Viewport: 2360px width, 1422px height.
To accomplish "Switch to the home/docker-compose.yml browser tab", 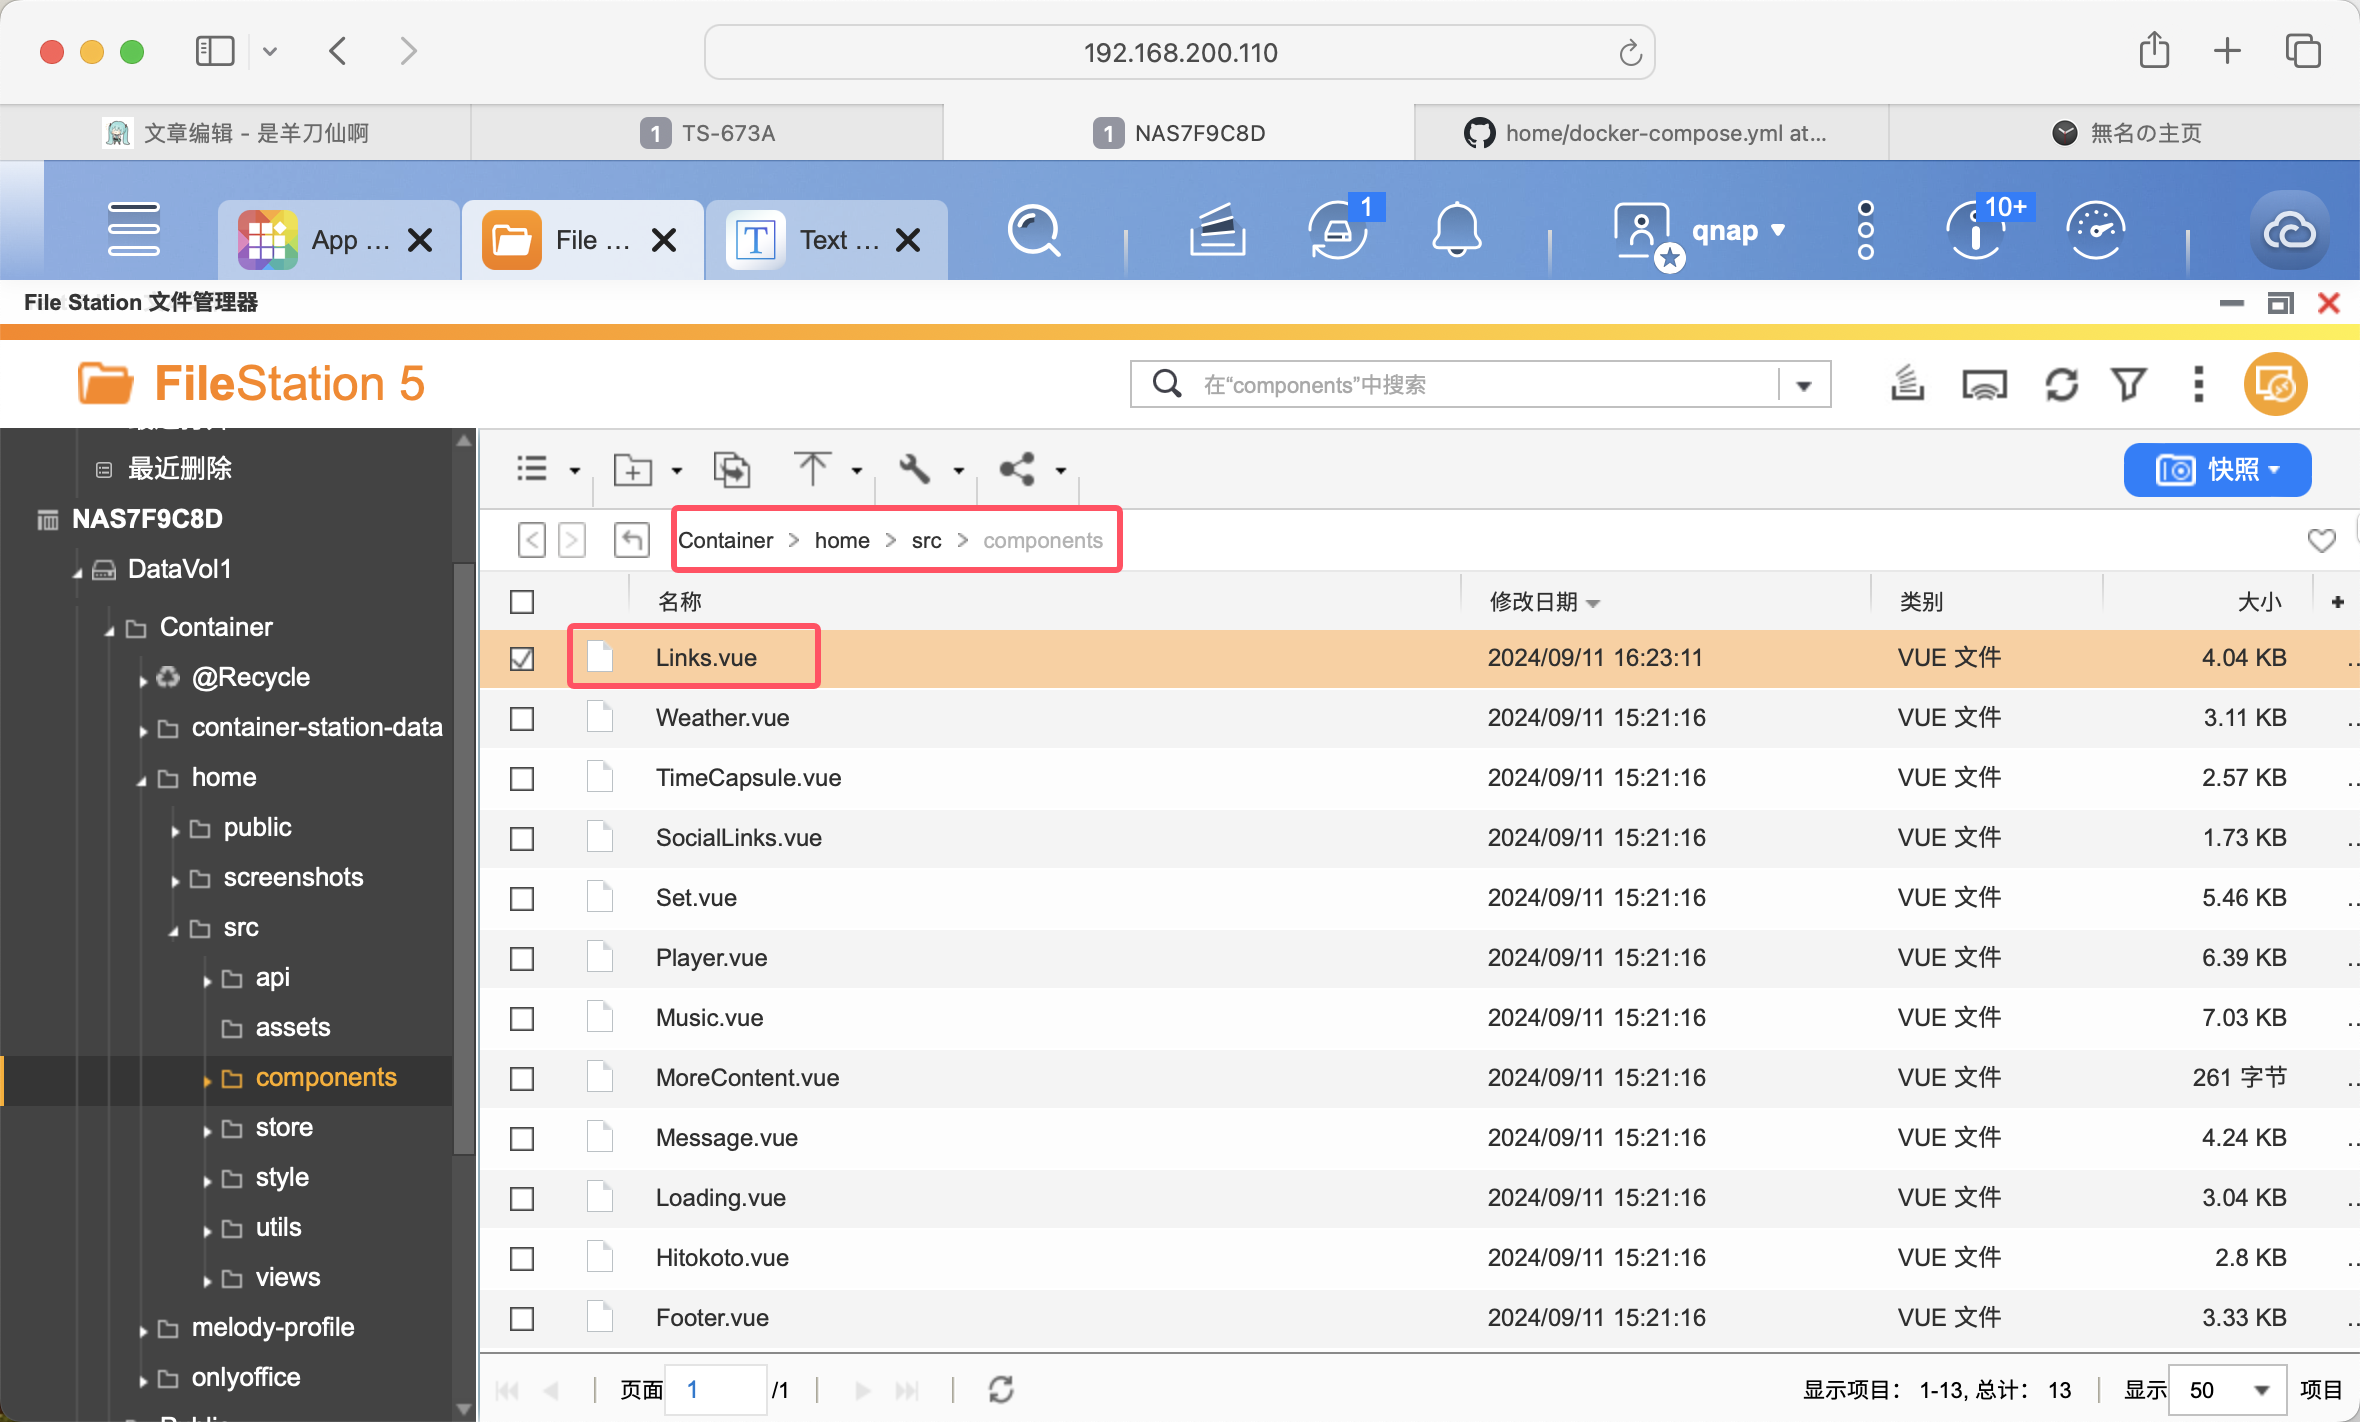I will 1651,133.
